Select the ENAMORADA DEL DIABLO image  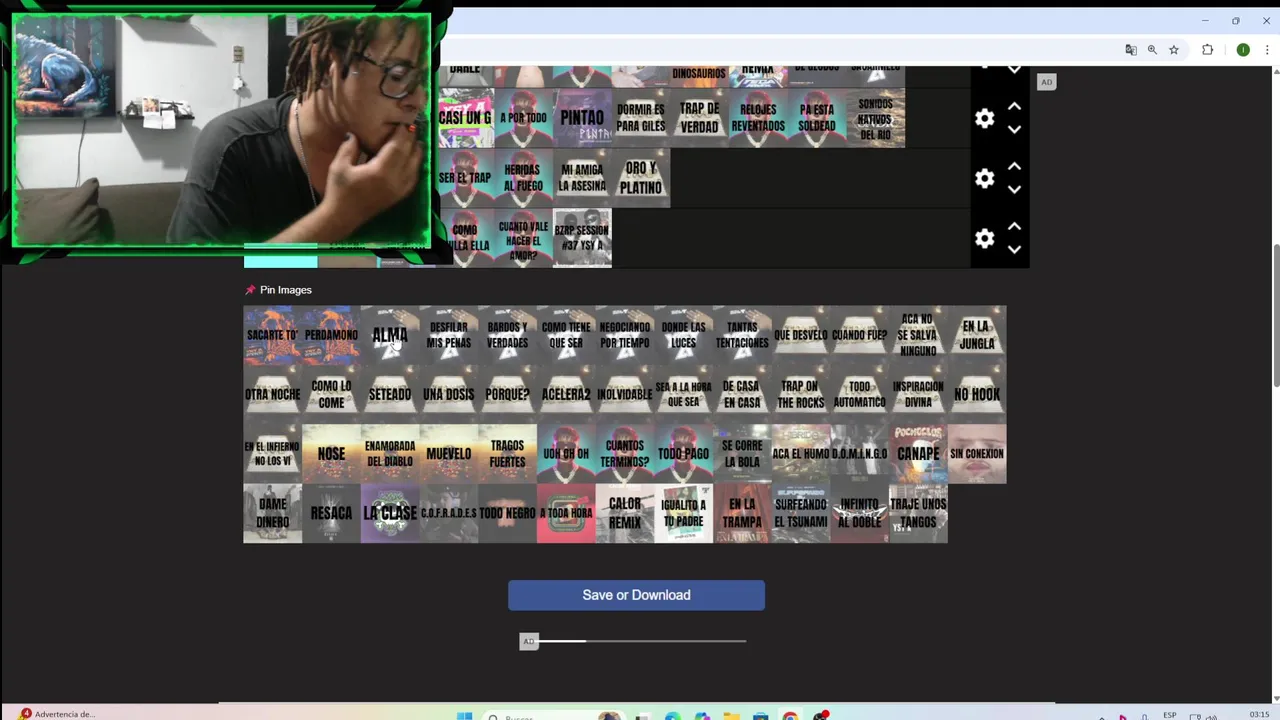pyautogui.click(x=390, y=454)
